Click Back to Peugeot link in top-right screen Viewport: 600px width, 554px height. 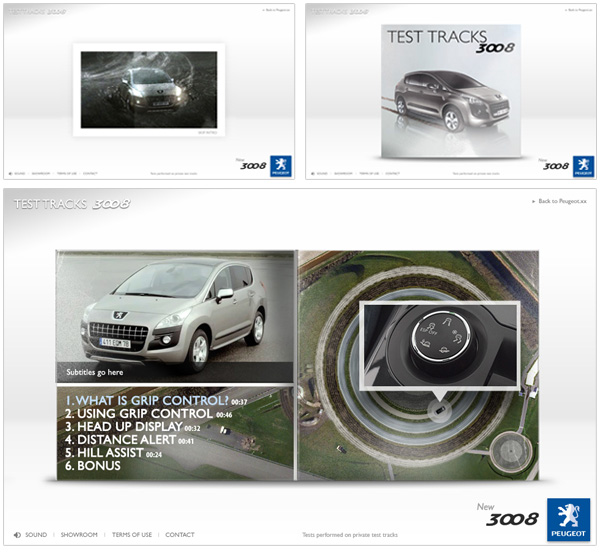579,10
